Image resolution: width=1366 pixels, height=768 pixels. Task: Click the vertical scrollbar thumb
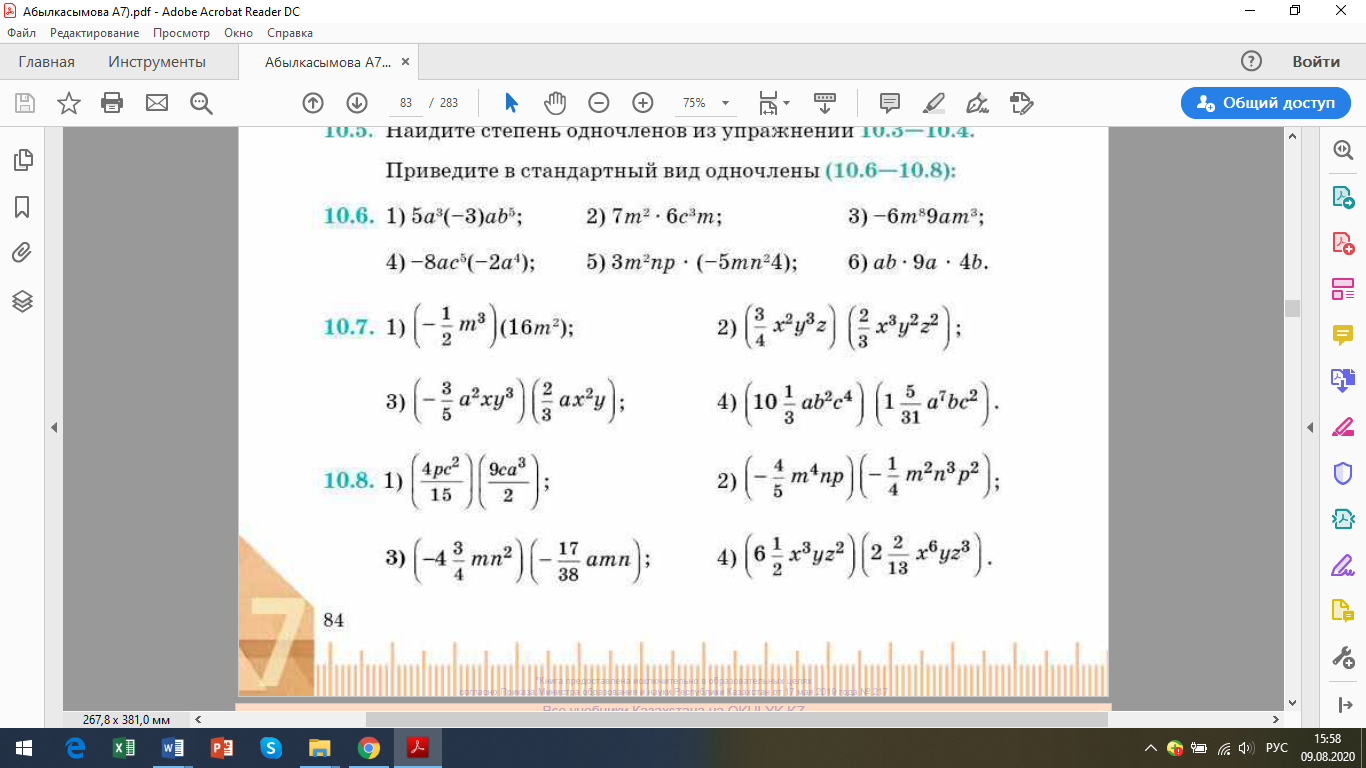[x=1291, y=308]
